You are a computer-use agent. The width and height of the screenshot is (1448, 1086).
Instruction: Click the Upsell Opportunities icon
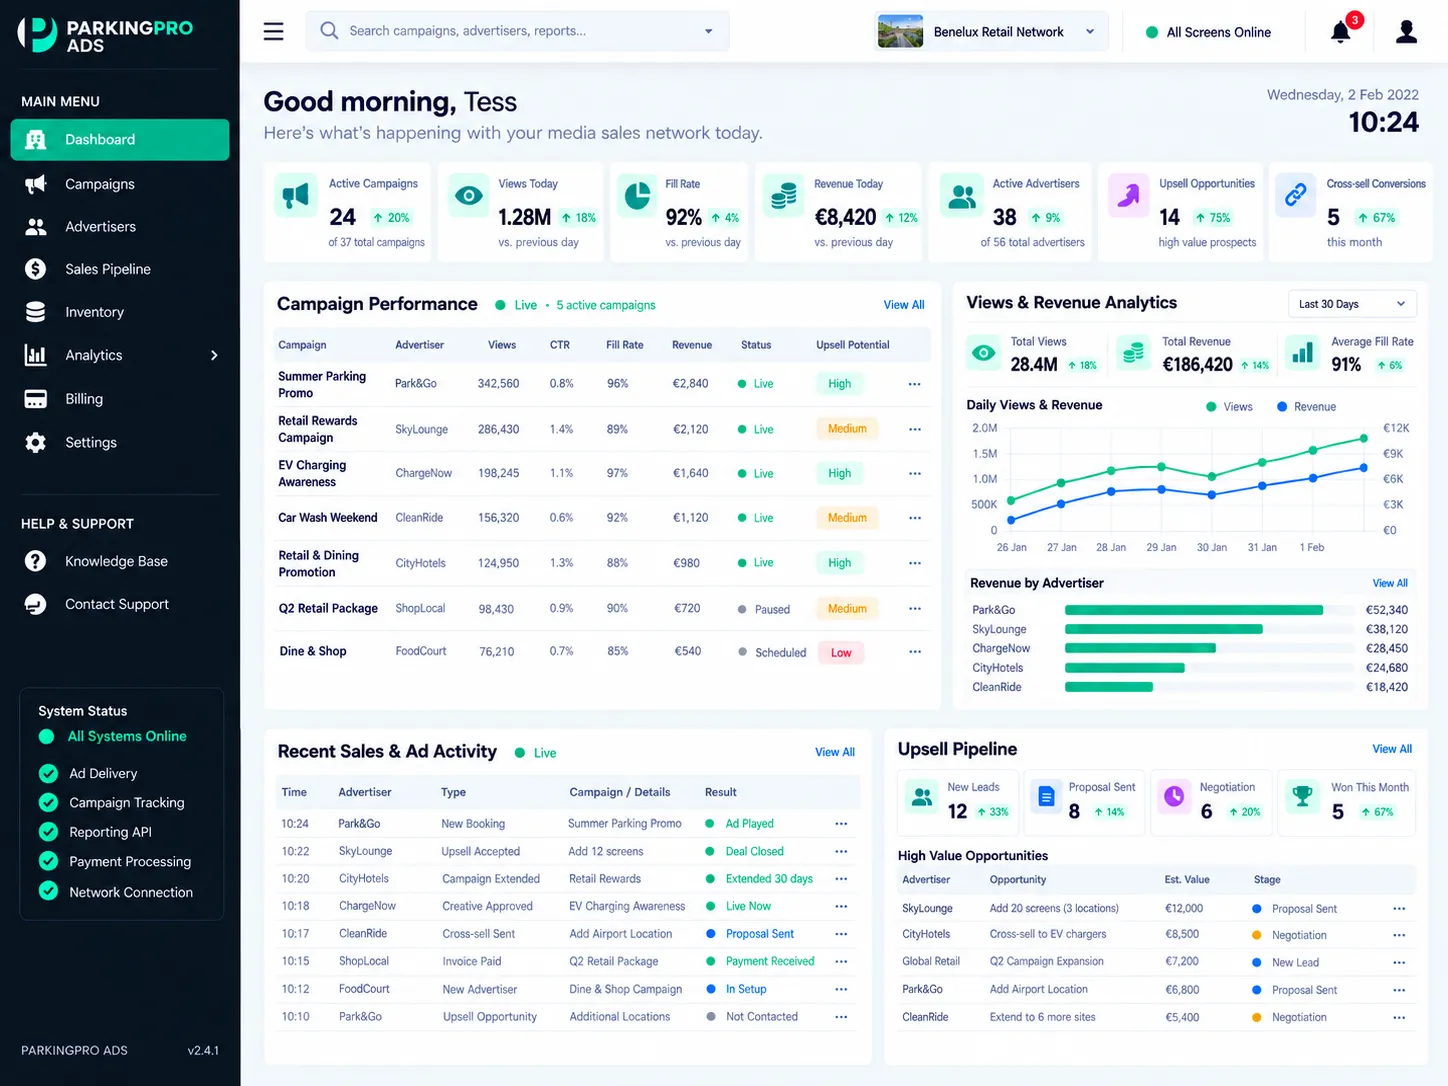click(1128, 196)
